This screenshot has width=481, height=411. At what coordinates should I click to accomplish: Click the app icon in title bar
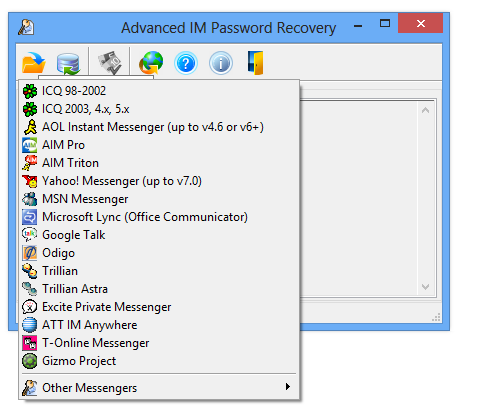coord(26,27)
